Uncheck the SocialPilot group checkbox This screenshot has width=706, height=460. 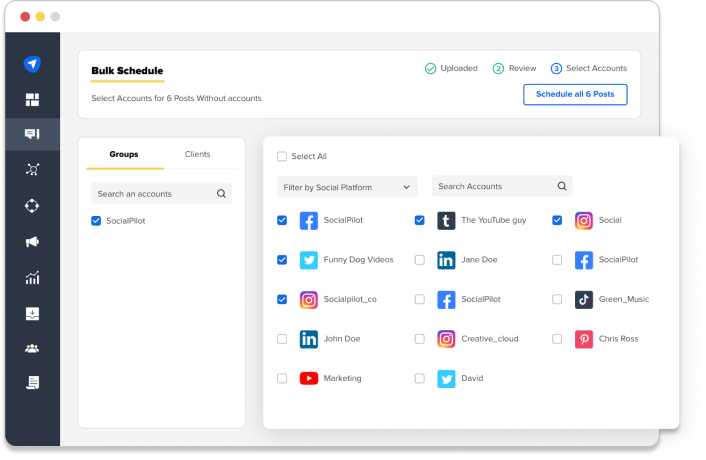point(96,221)
